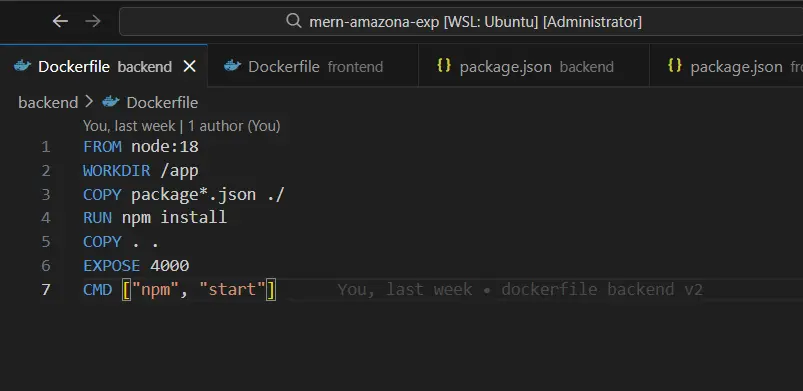Screen dimensions: 803x391
Task: Click the 'EXPOSE' keyword
Action: pyautogui.click(x=112, y=265)
